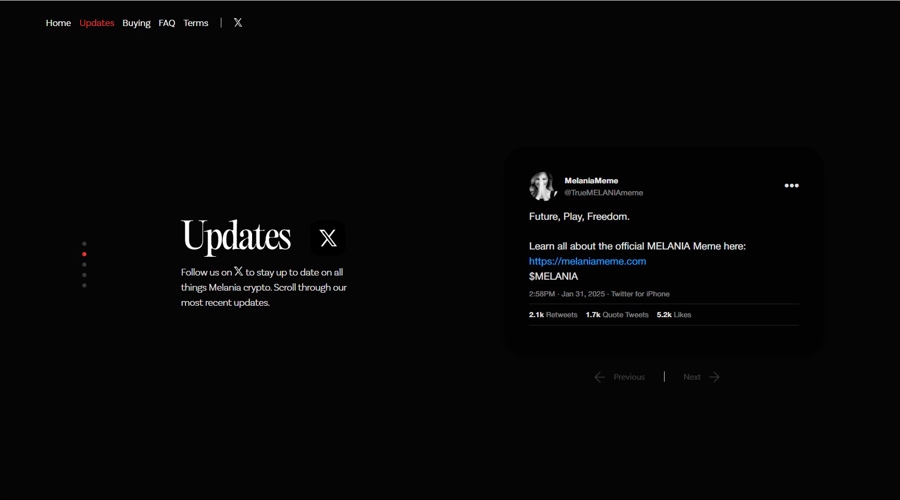Screen dimensions: 900x500
Task: Click the small X logo in follow-us text
Action: click(x=238, y=271)
